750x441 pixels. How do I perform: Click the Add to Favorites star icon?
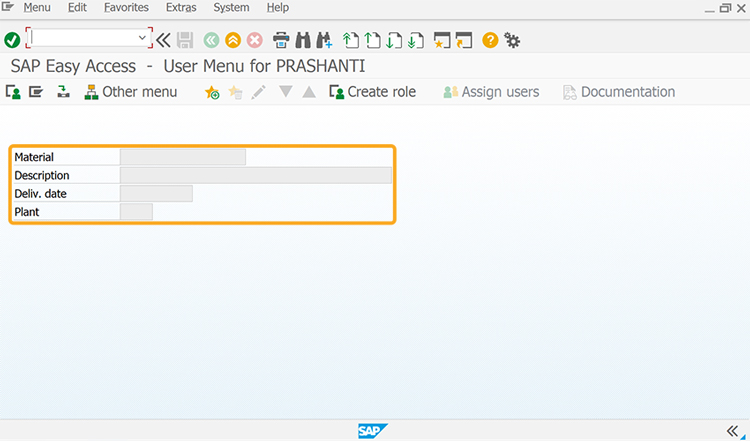click(x=212, y=92)
